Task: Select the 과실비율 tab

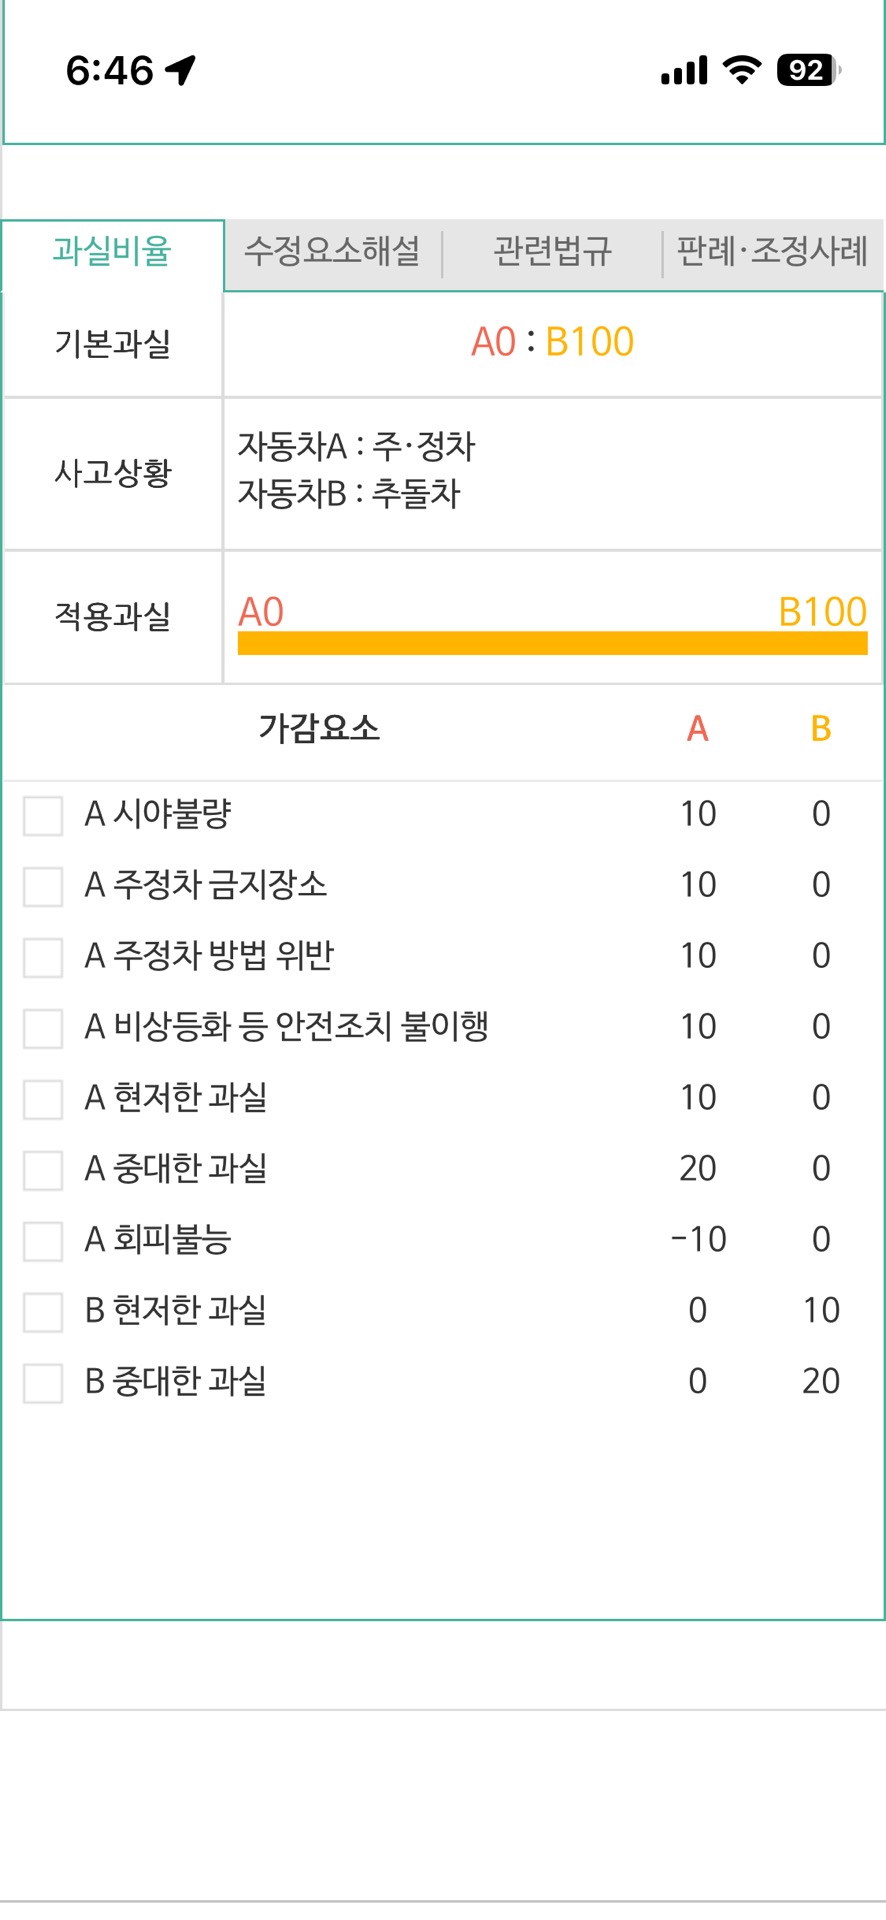Action: (112, 251)
